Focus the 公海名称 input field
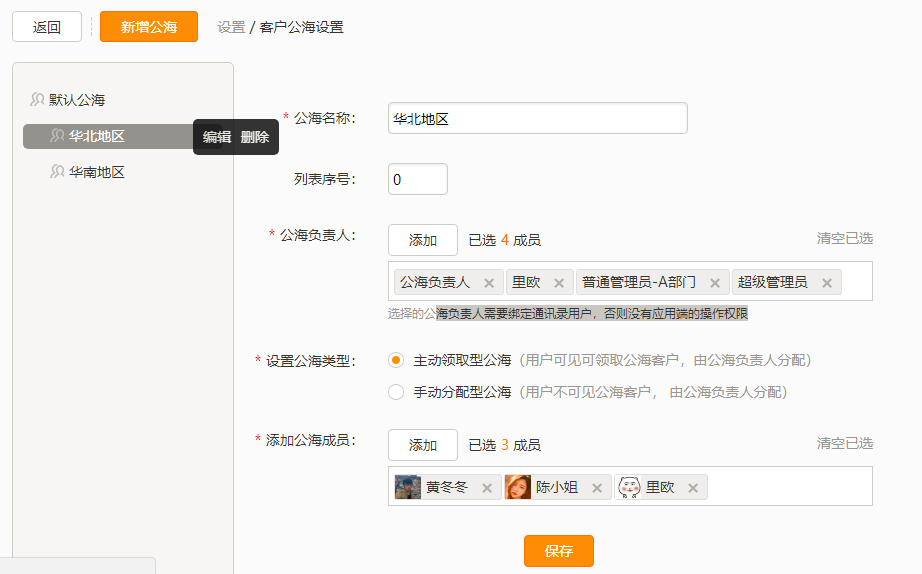922x574 pixels. tap(537, 118)
